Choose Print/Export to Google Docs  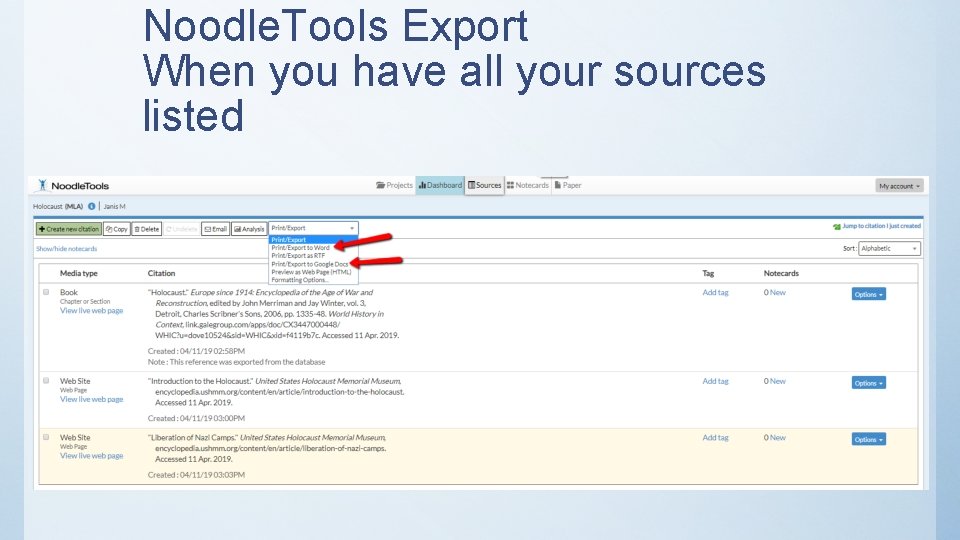(310, 264)
